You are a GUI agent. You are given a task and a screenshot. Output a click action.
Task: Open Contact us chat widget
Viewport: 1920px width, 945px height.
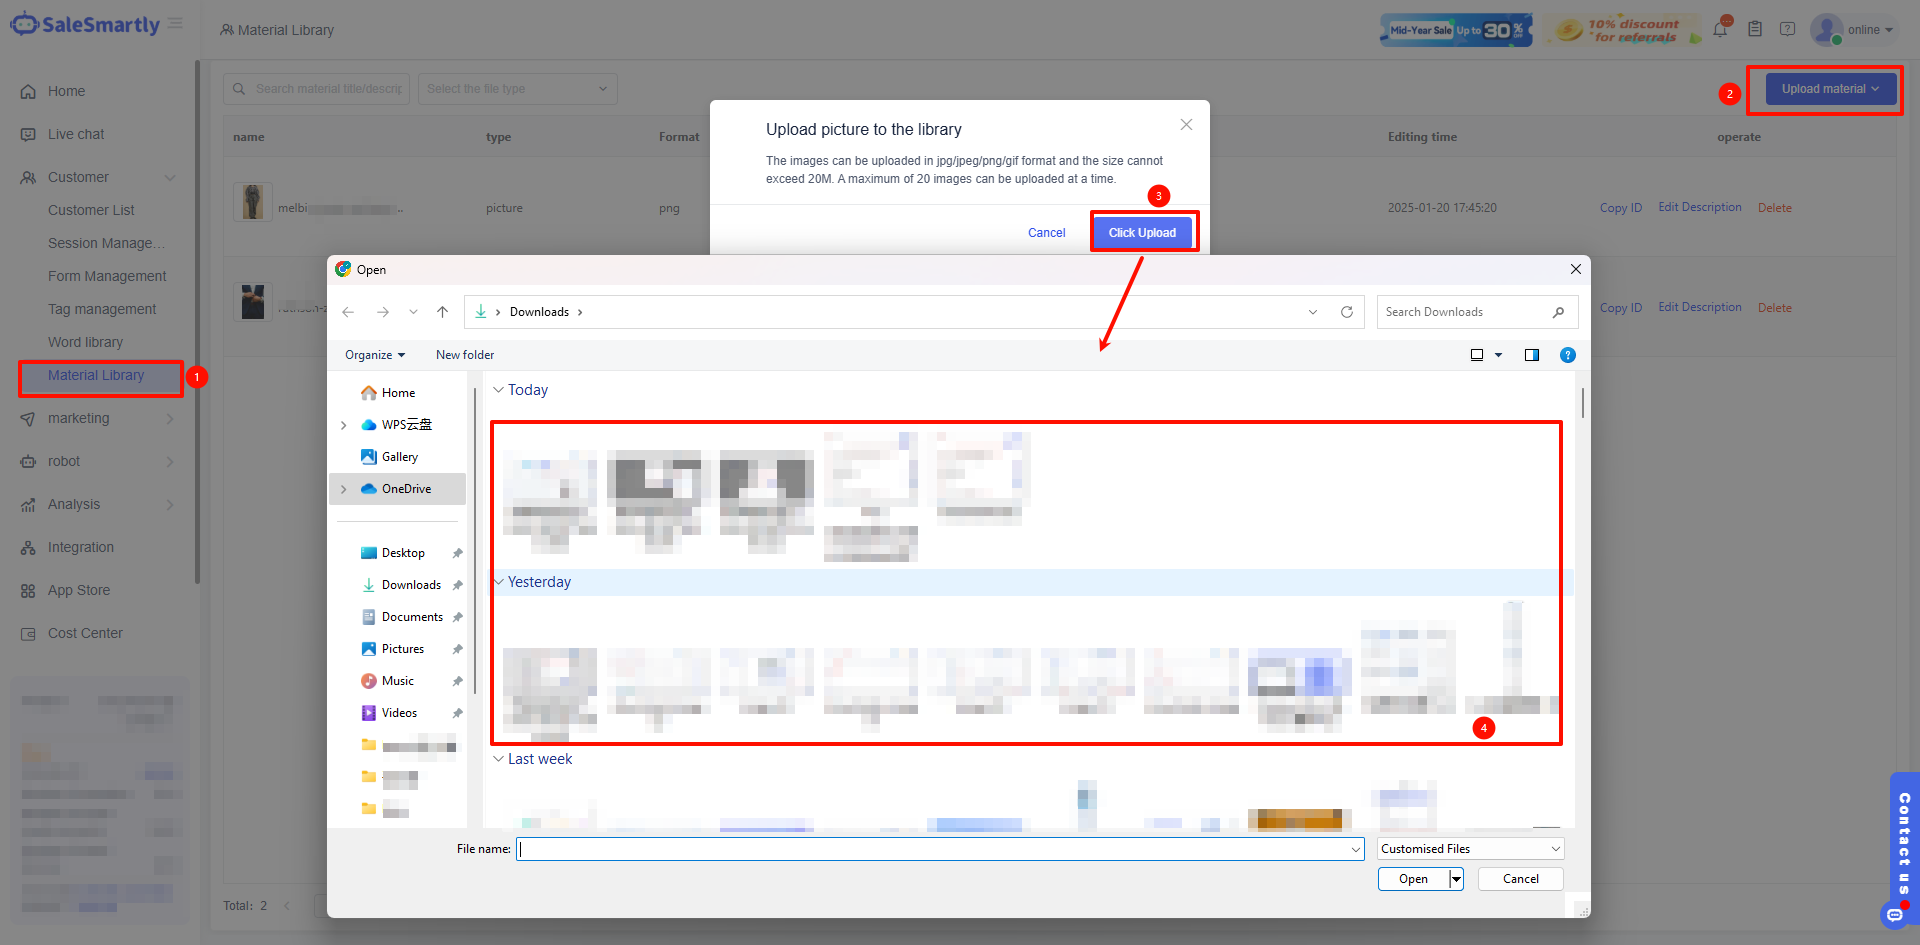pyautogui.click(x=1904, y=845)
